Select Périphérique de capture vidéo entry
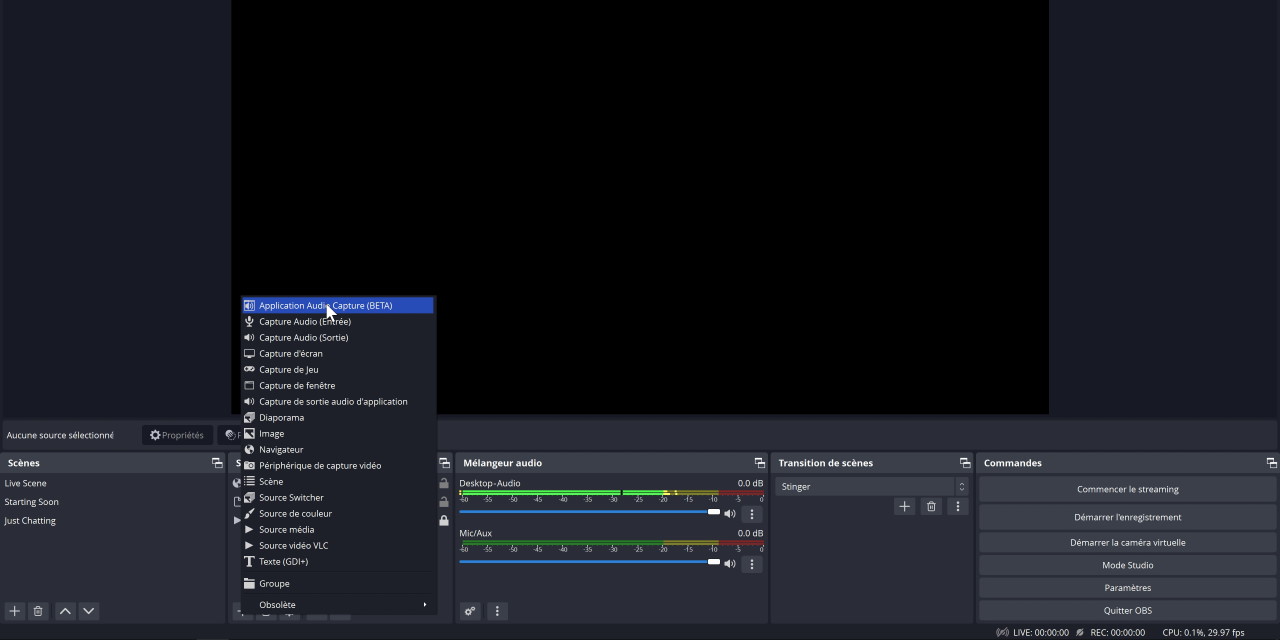 pos(319,466)
